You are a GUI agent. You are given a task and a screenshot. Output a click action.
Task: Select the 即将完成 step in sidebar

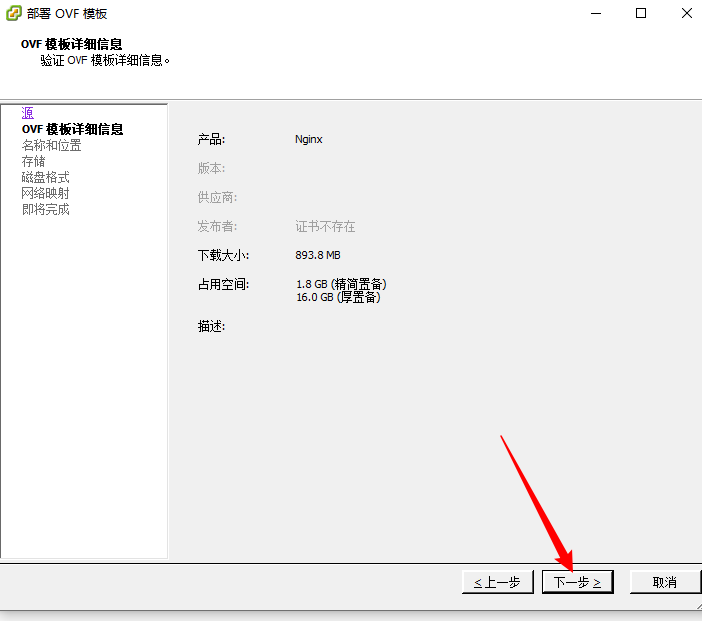click(x=45, y=209)
